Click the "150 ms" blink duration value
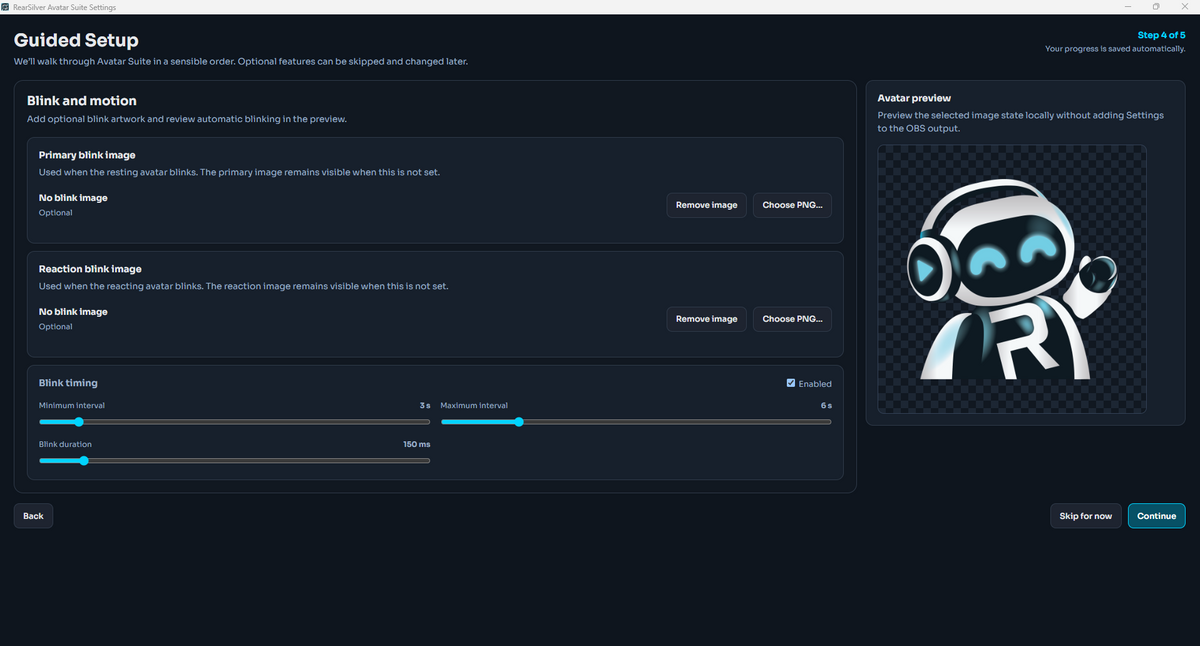Screen dimensions: 1200x646 (x=416, y=444)
